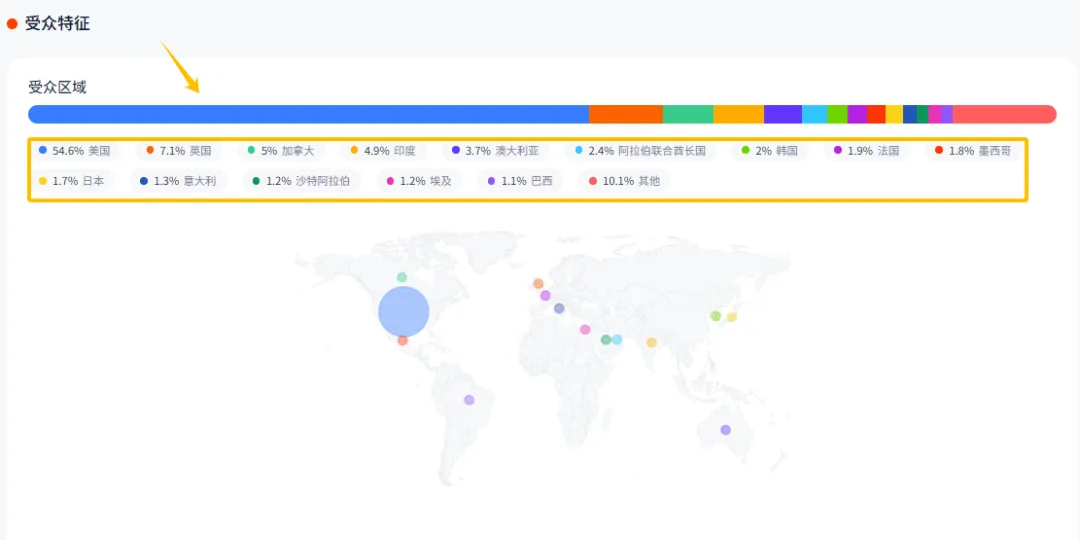Click the 受众区域 card title

tap(57, 87)
